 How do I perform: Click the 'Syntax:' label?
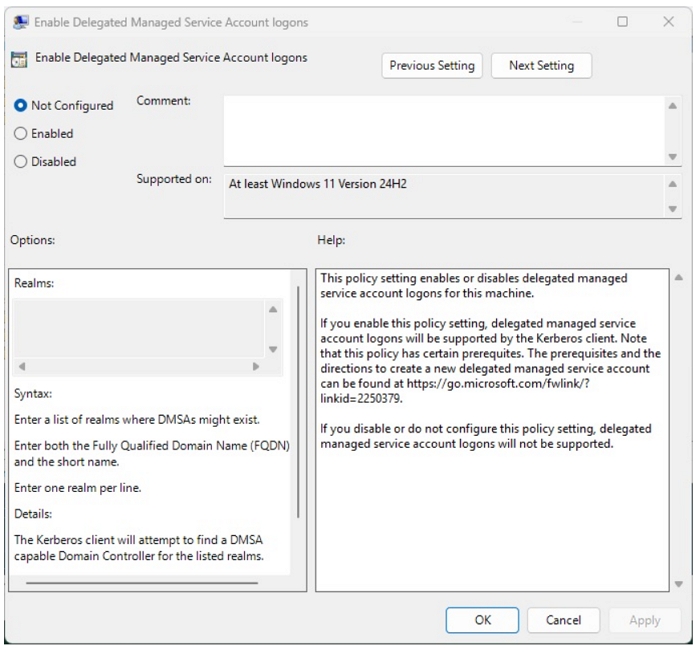(33, 393)
